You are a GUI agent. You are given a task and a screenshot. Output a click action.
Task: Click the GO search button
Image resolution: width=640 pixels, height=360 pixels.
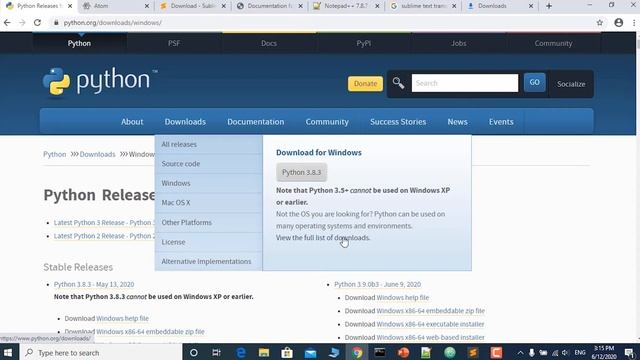tap(534, 82)
